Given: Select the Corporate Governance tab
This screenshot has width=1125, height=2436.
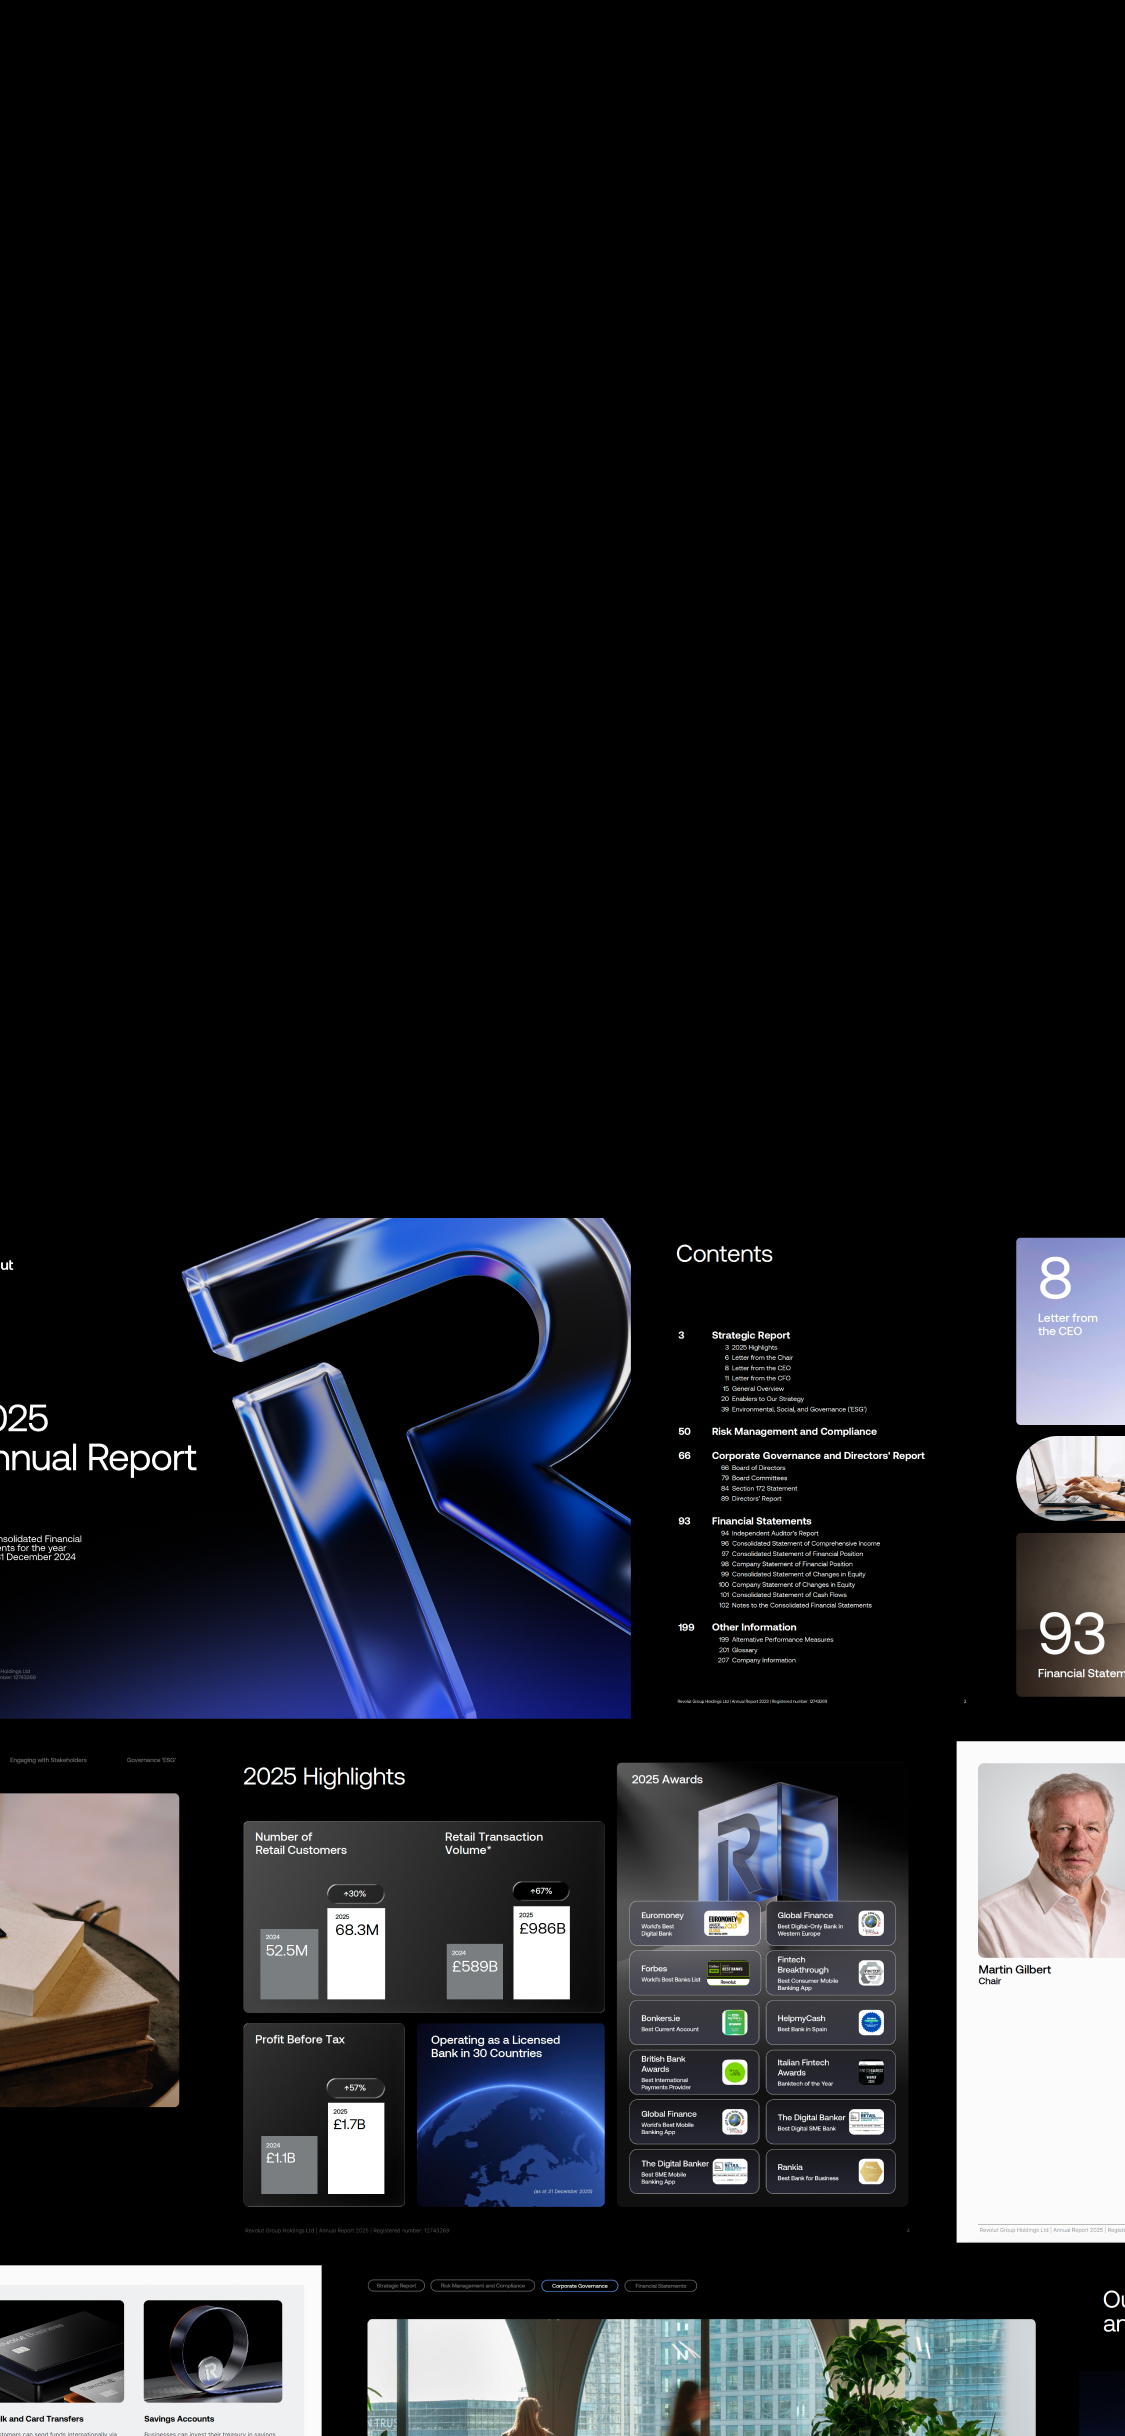Looking at the screenshot, I should tap(579, 2286).
